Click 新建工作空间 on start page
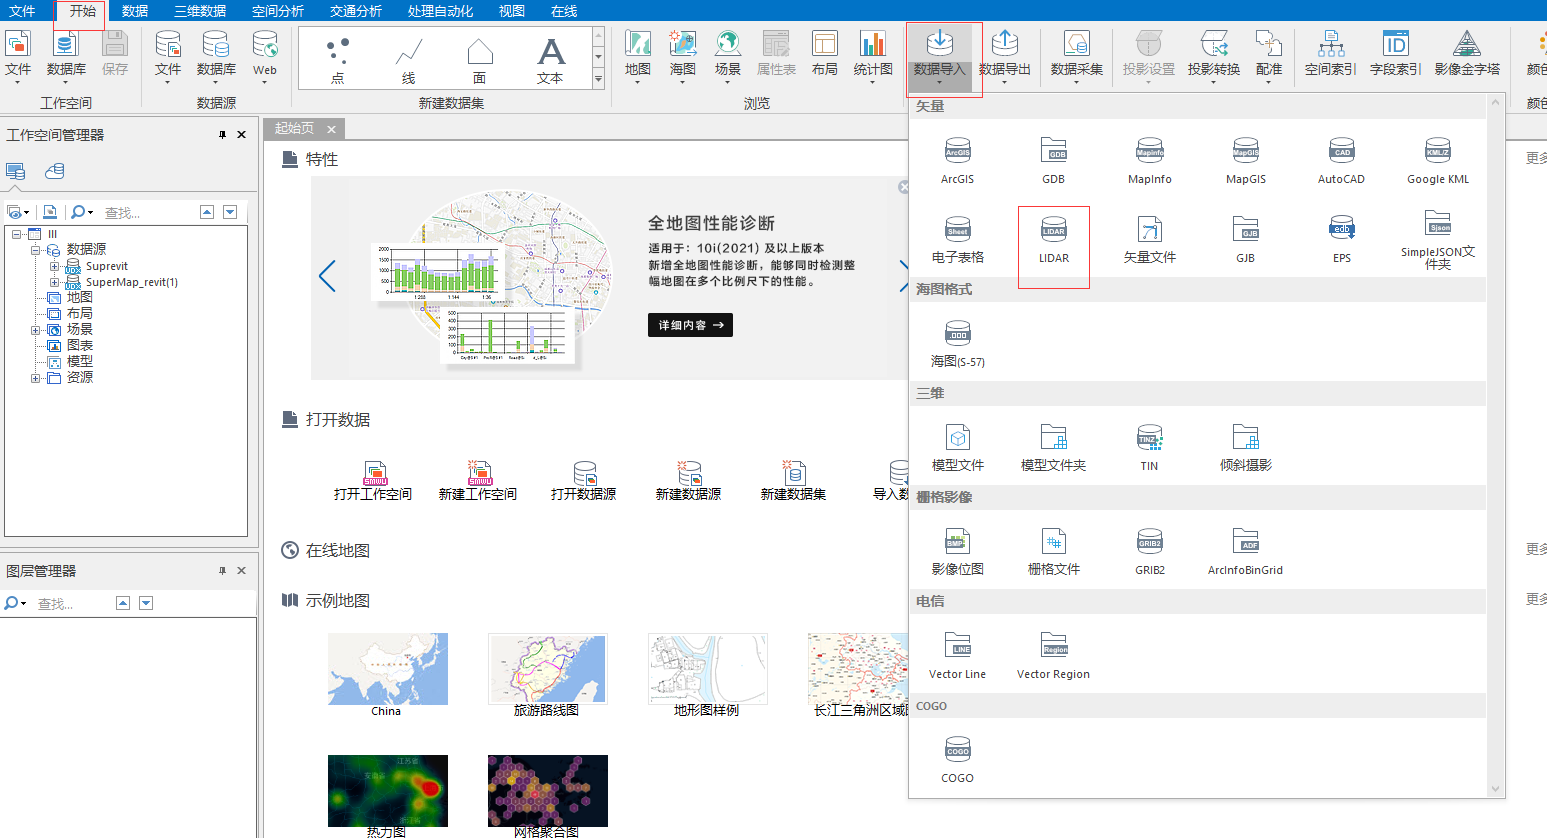Screen dimensions: 1547x838 [478, 481]
